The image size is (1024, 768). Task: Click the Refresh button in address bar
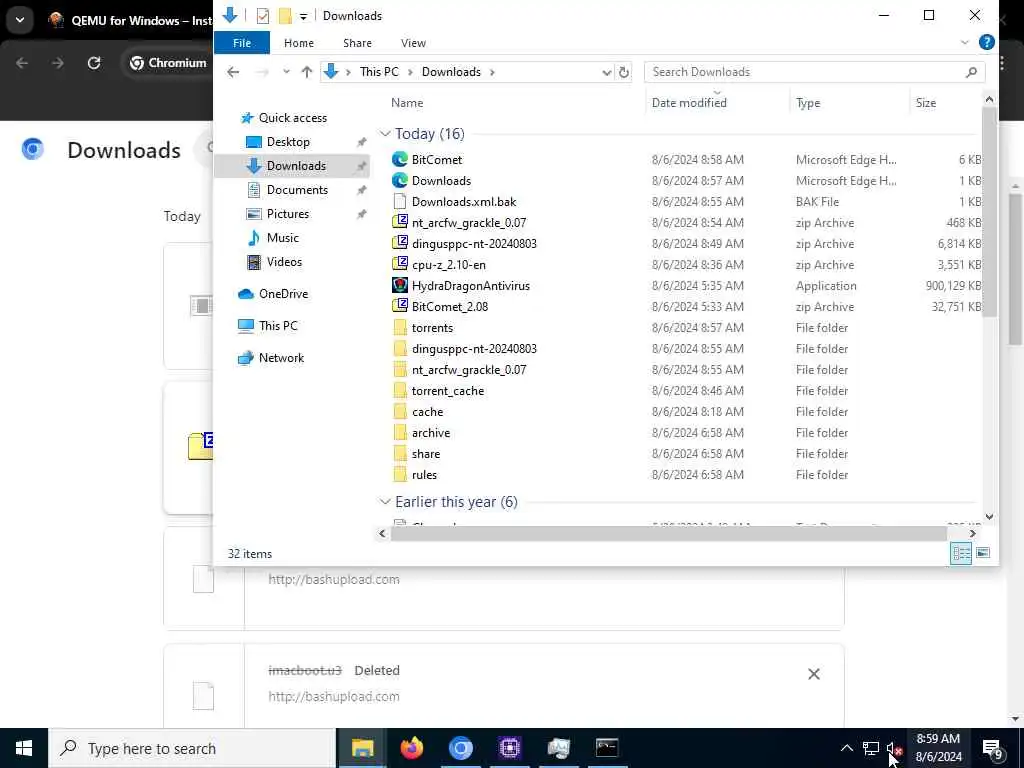(624, 72)
